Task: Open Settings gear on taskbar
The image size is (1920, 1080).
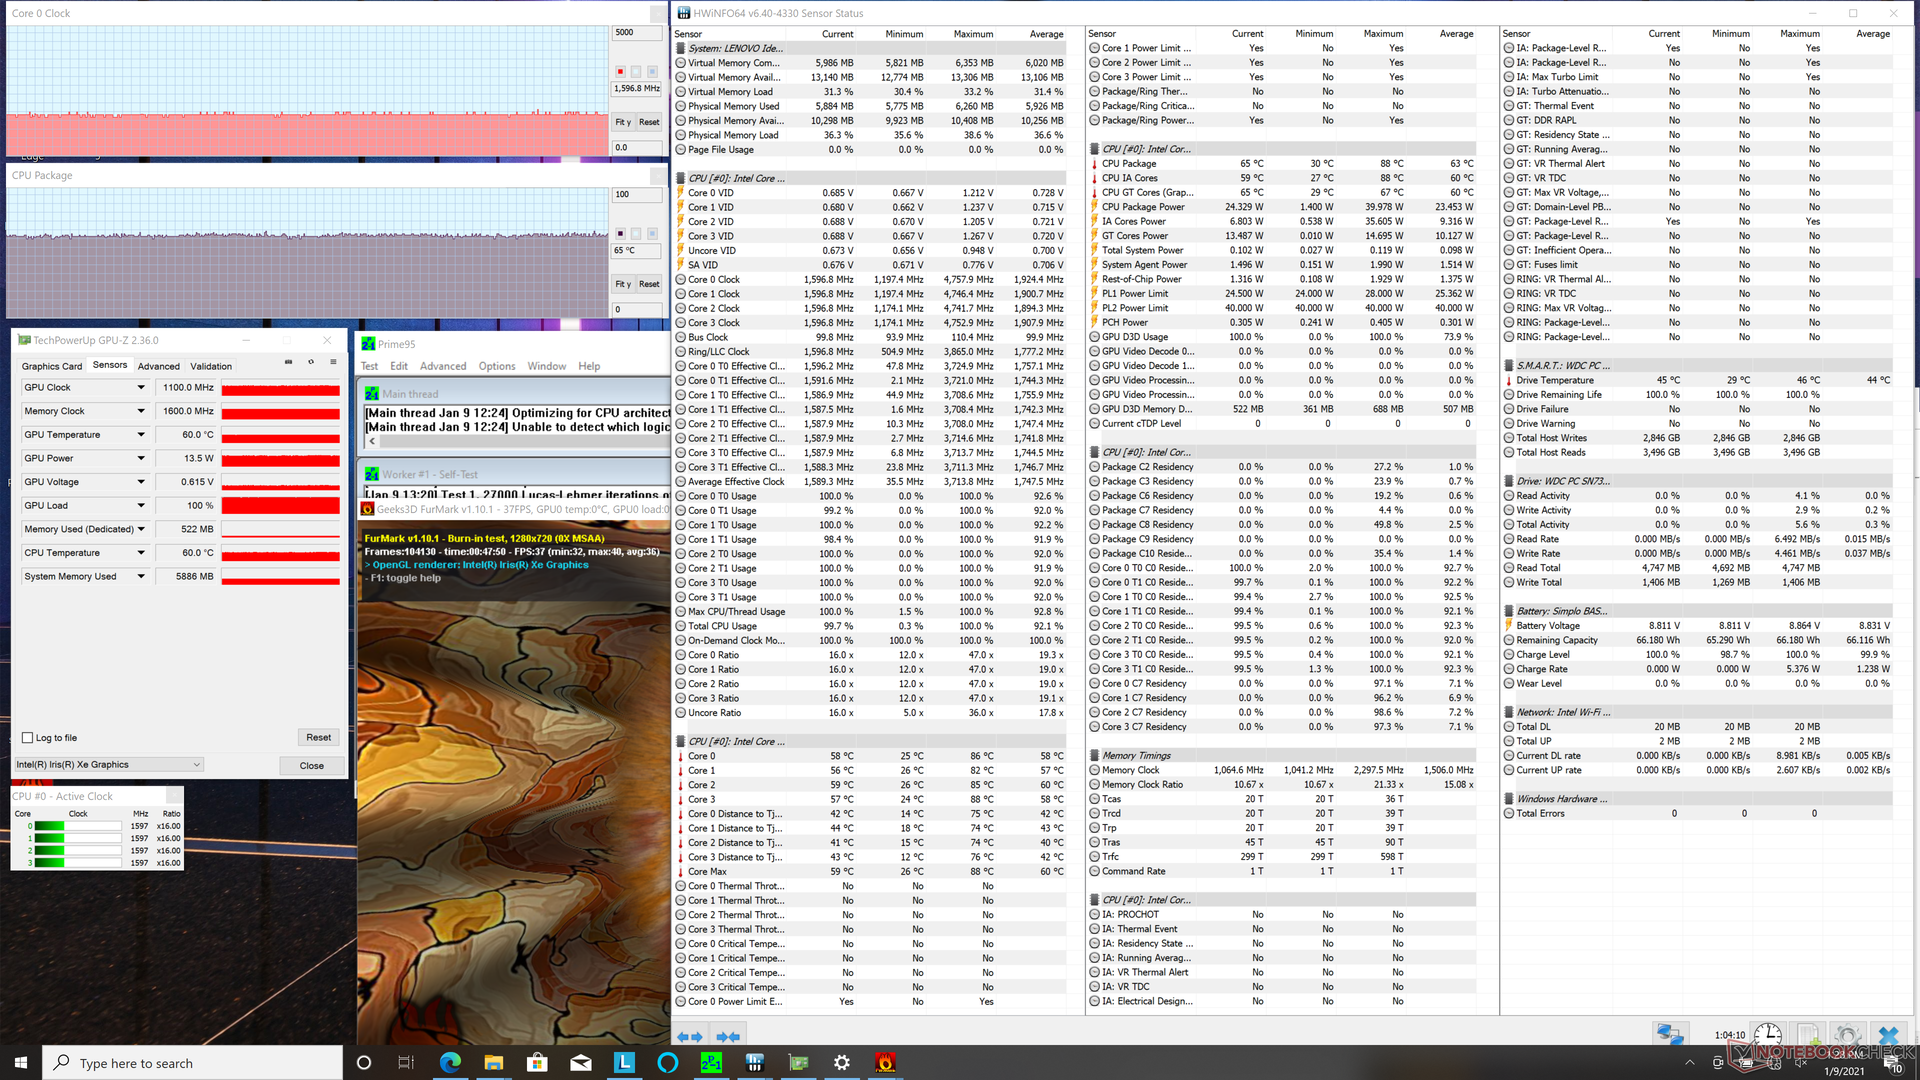Action: [842, 1063]
